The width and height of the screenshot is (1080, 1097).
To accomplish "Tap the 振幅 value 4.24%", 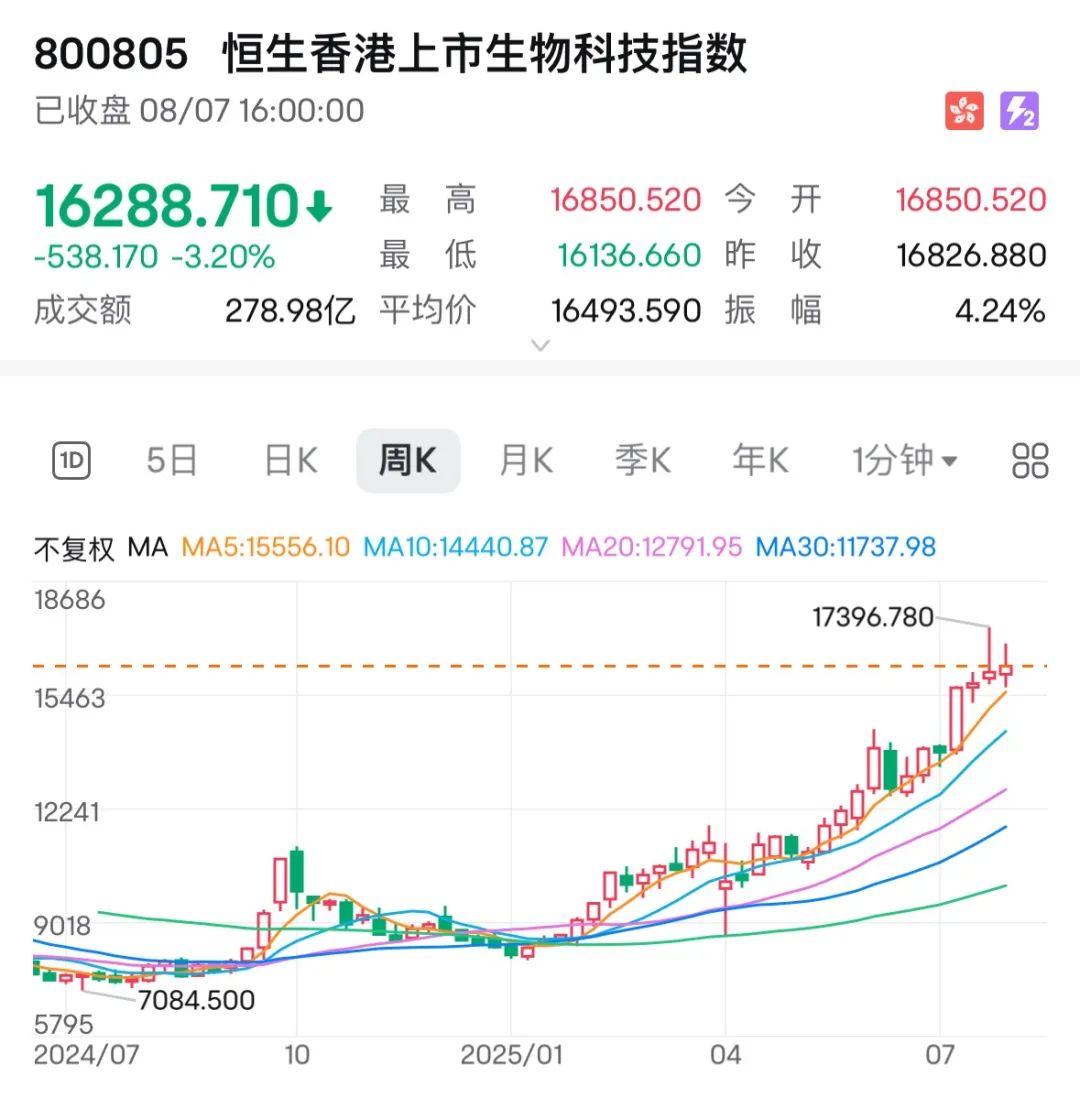I will pyautogui.click(x=1000, y=311).
